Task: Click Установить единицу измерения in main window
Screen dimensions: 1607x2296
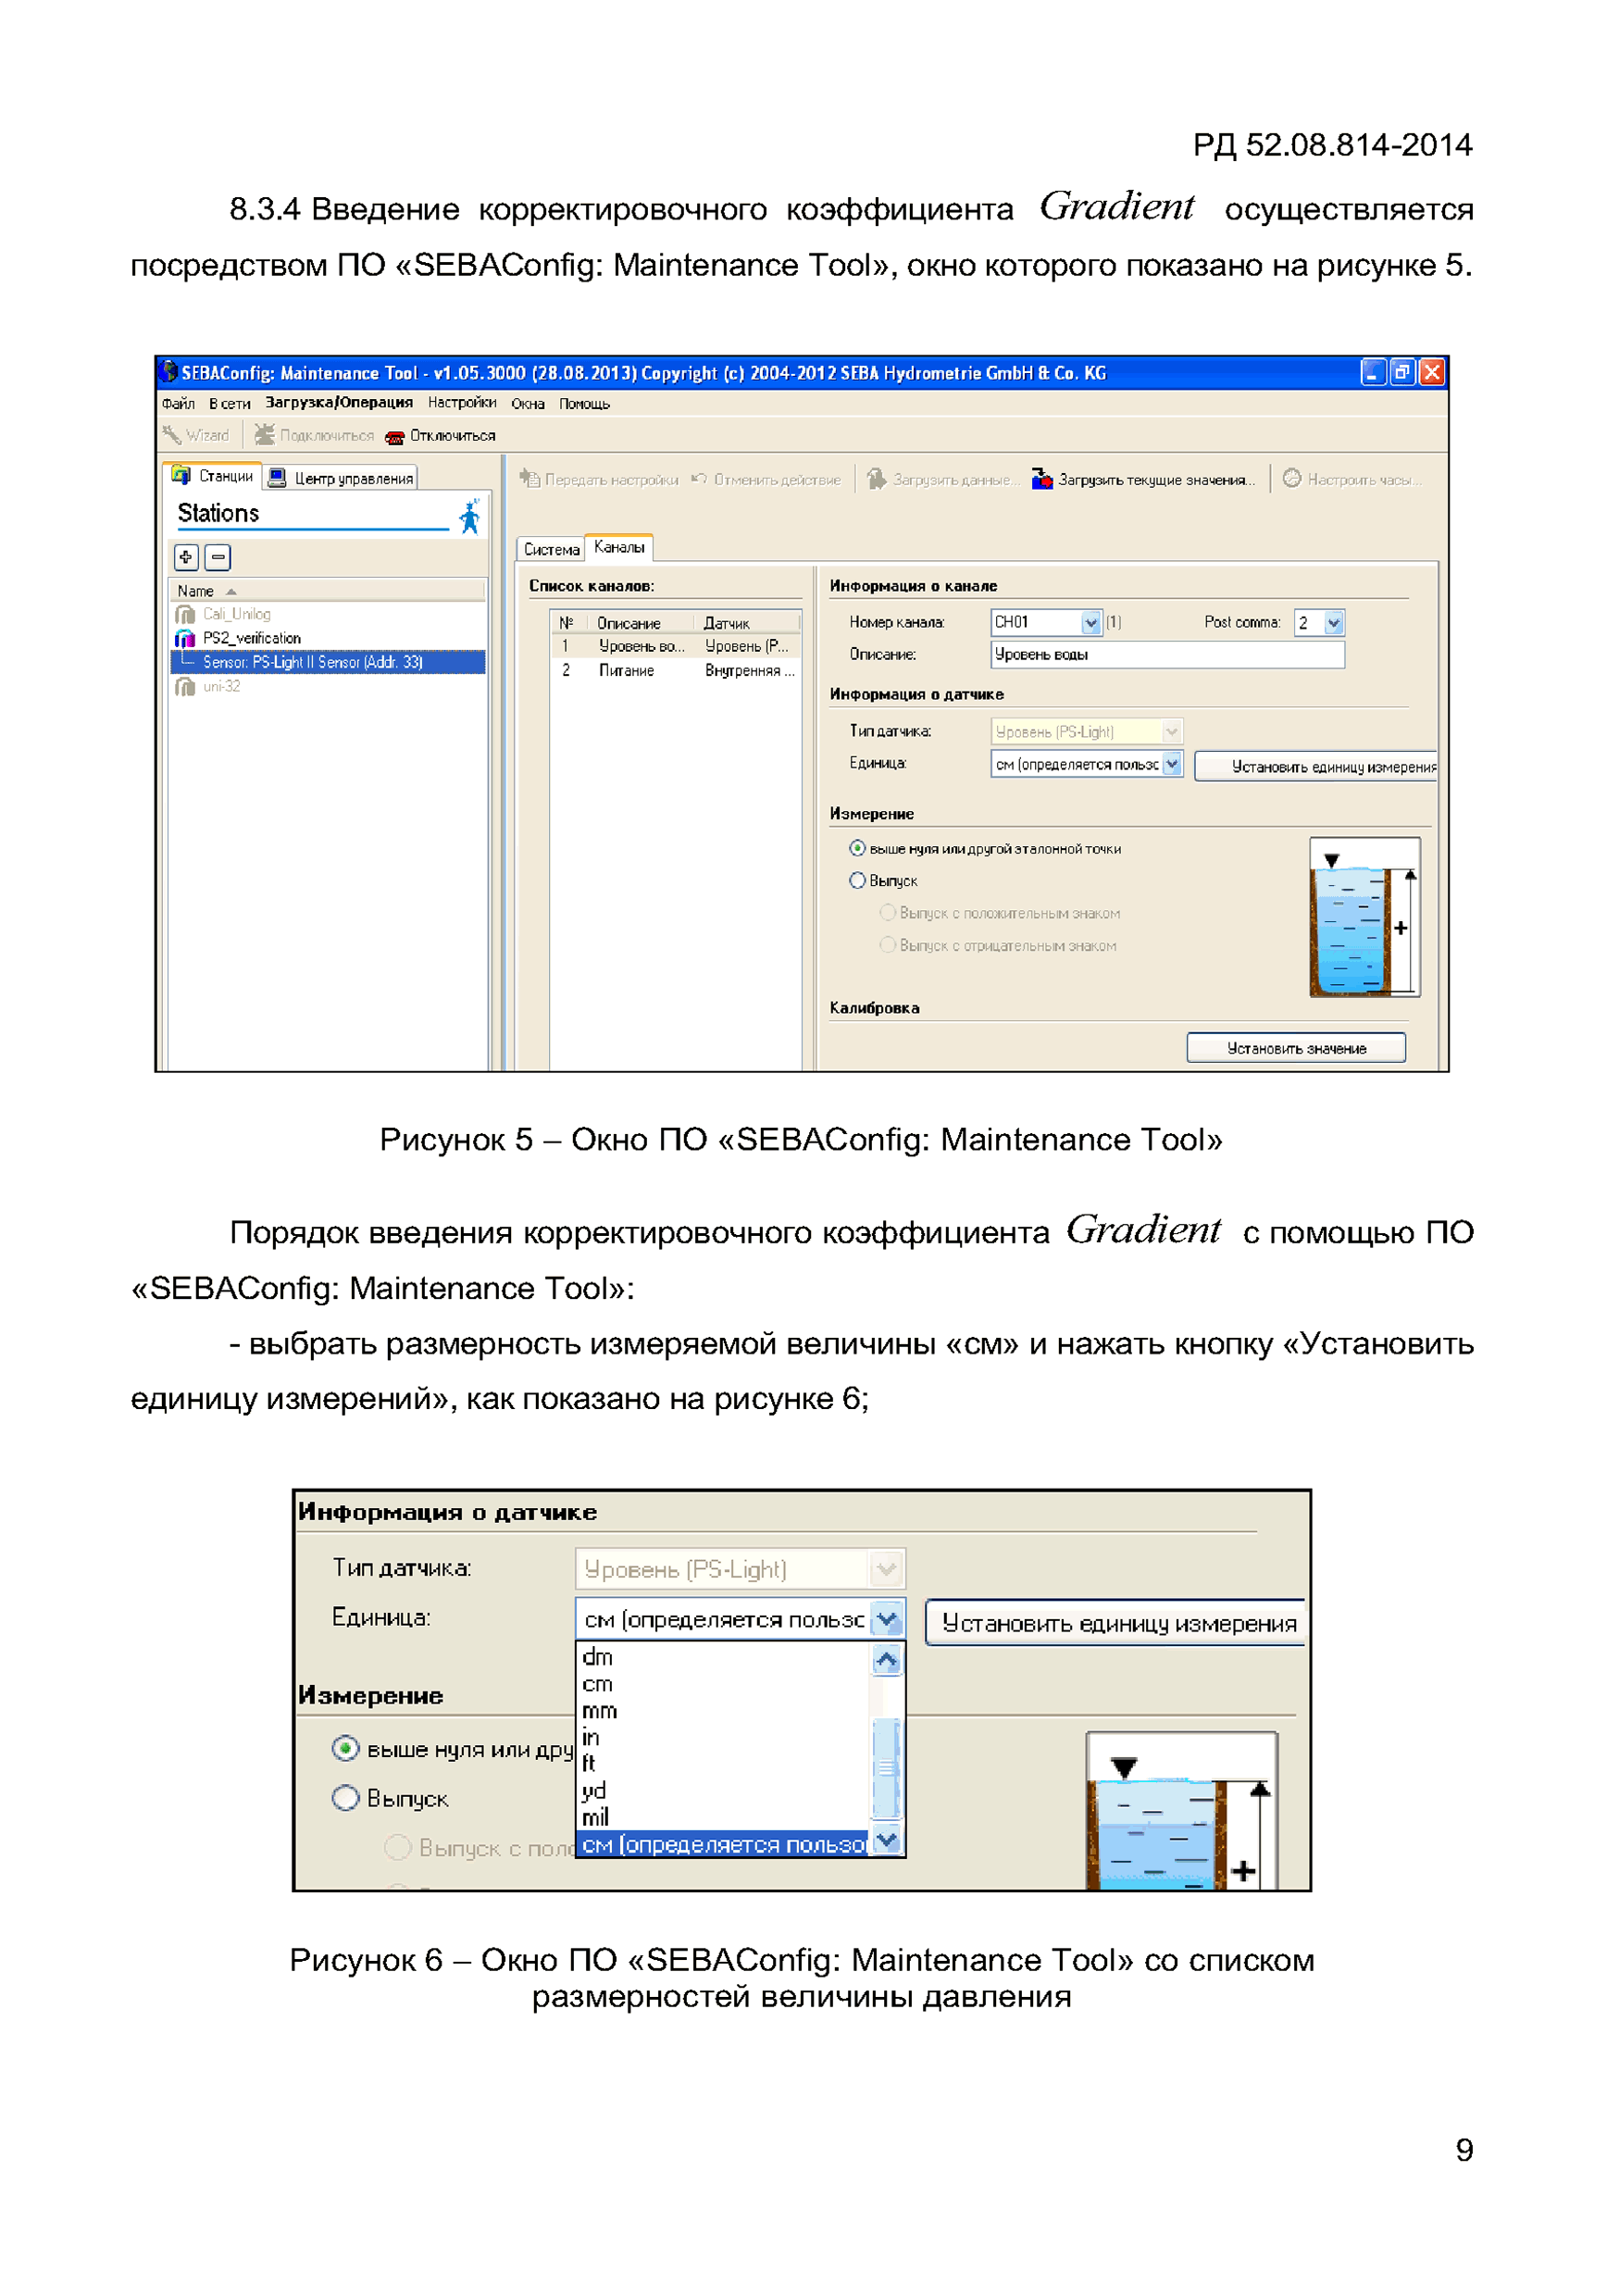Action: pyautogui.click(x=1315, y=767)
